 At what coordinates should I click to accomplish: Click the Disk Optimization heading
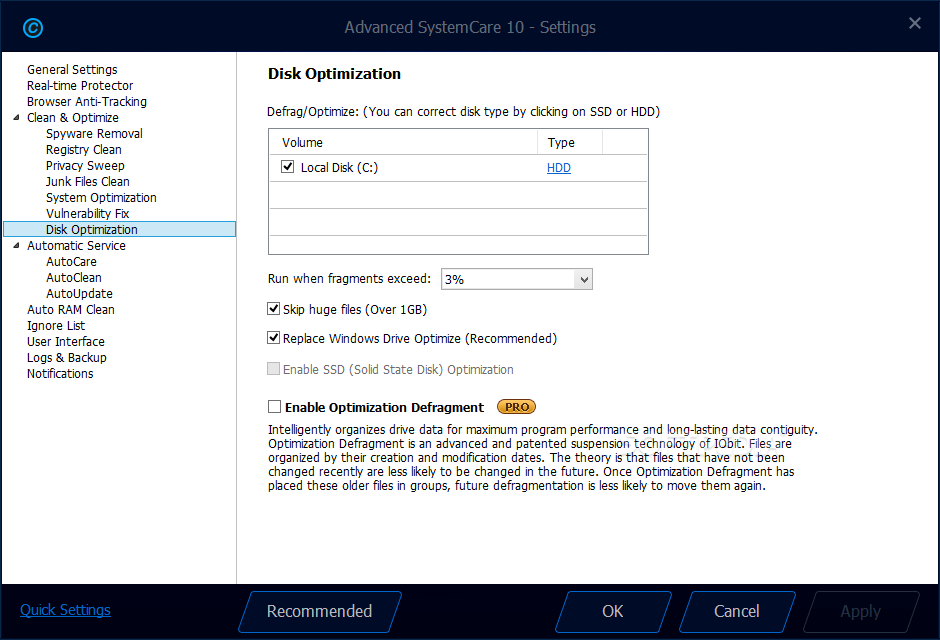click(335, 74)
